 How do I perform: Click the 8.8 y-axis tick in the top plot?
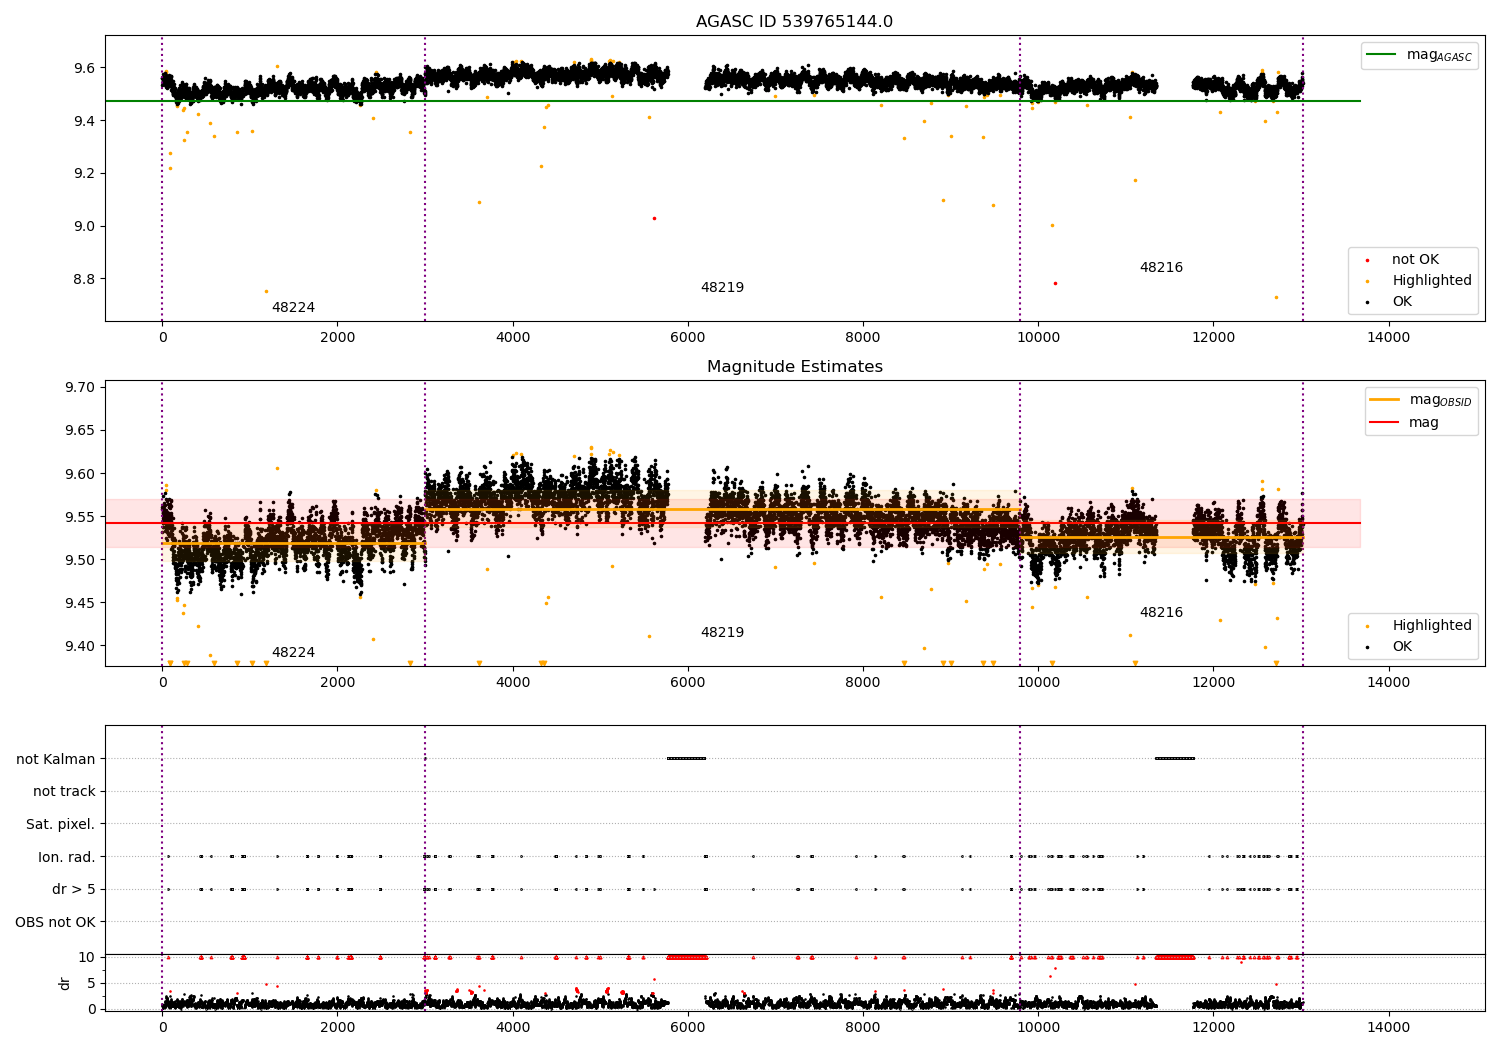84,279
